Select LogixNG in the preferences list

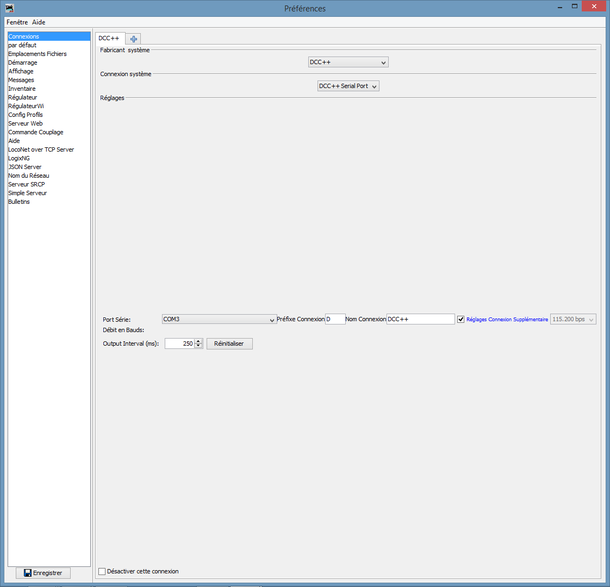pos(49,158)
